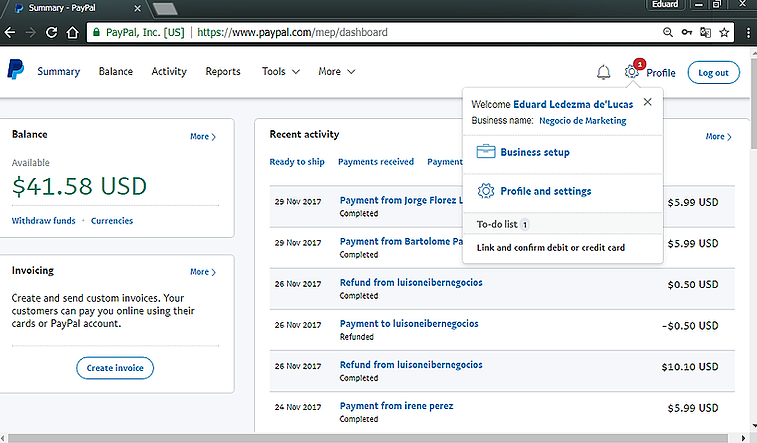This screenshot has height=443, width=757.
Task: Open Payment from Bartolome transaction
Action: (401, 241)
